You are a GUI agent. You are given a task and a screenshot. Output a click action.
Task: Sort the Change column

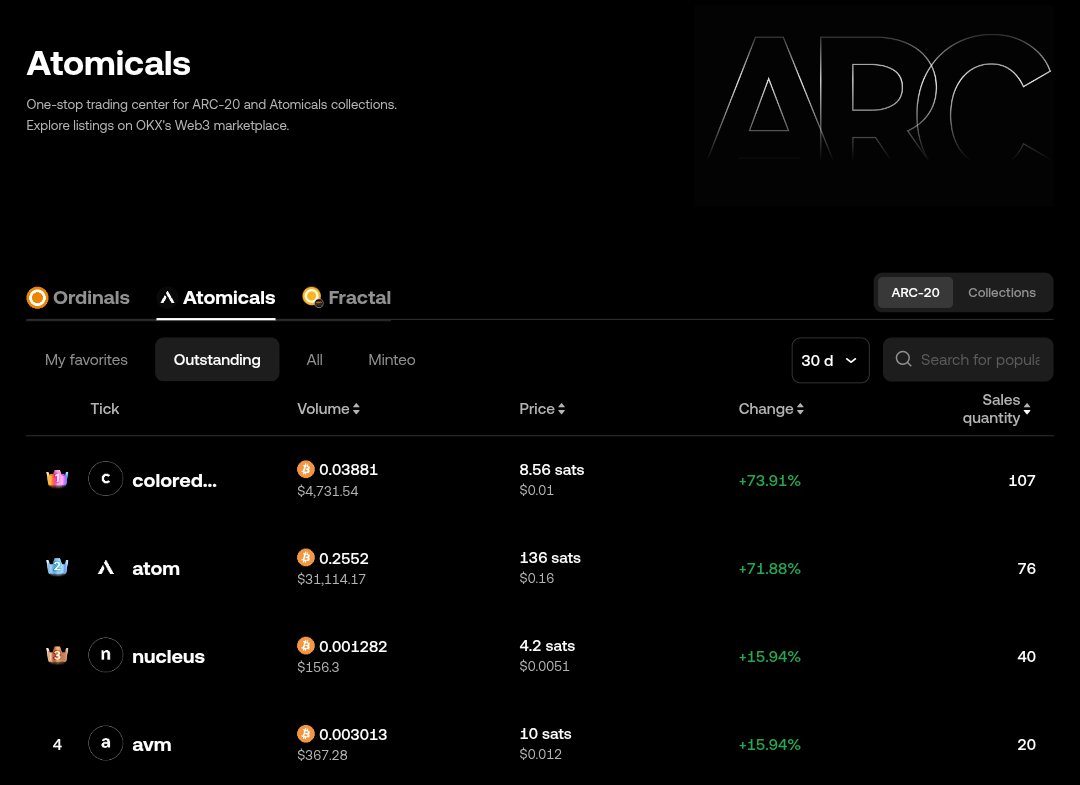(x=800, y=408)
